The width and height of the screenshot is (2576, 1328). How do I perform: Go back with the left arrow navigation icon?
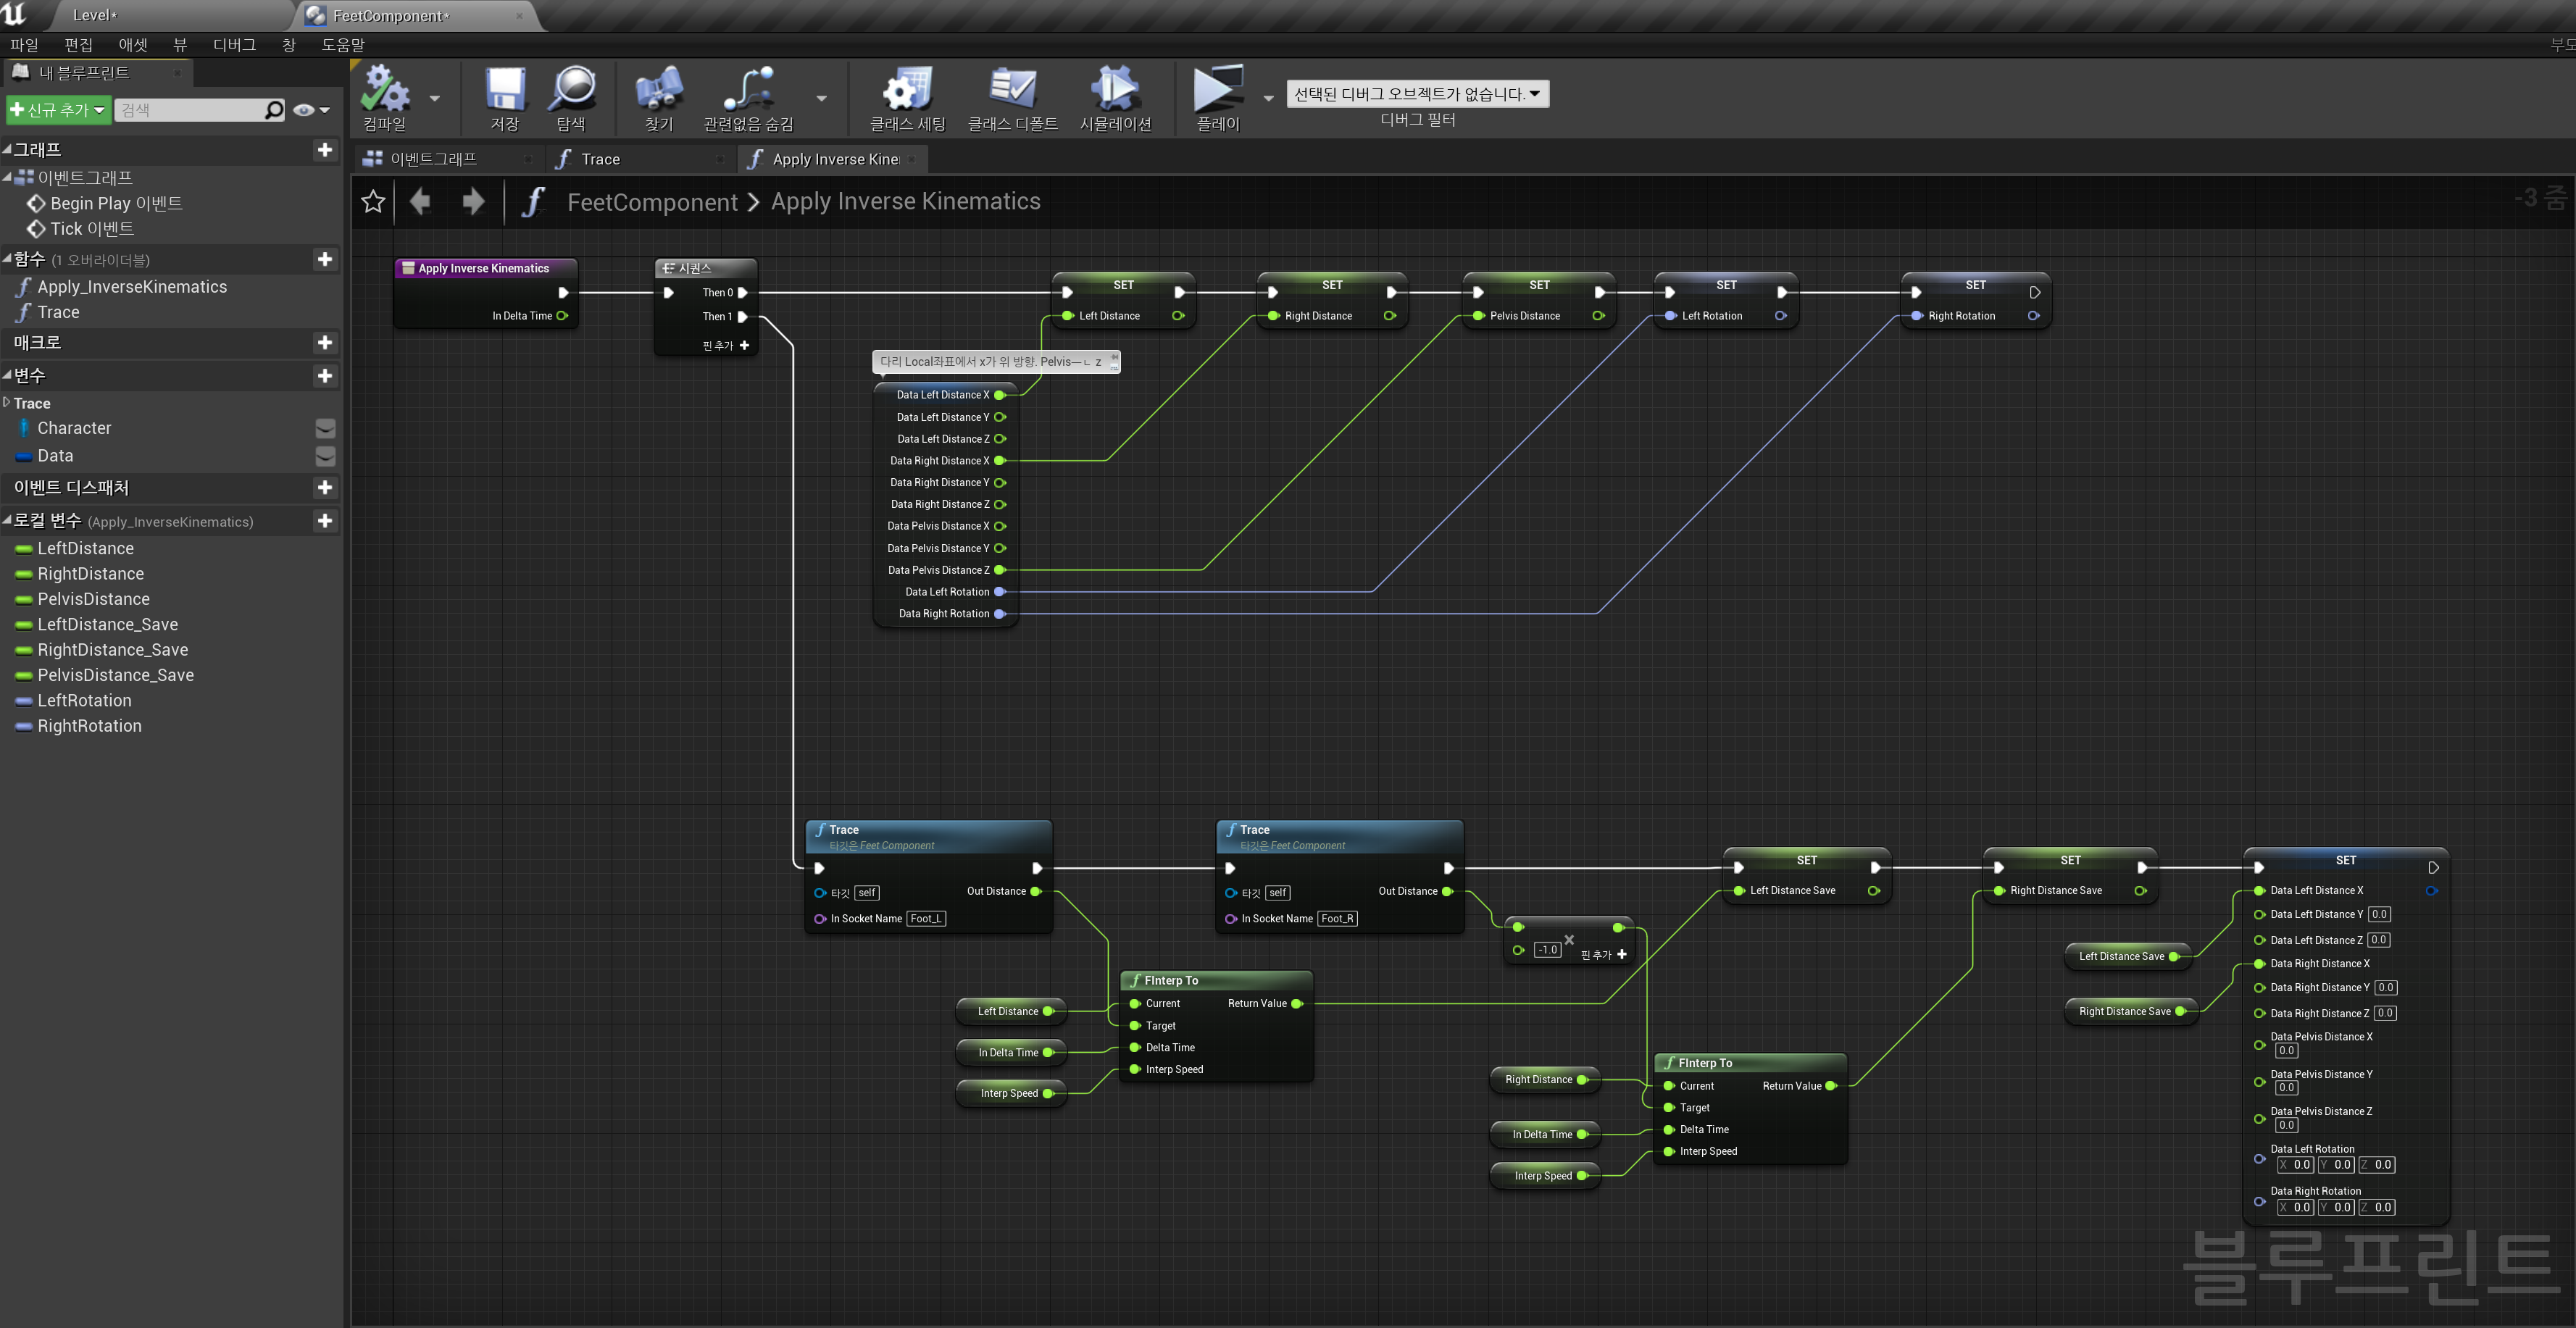[x=420, y=202]
